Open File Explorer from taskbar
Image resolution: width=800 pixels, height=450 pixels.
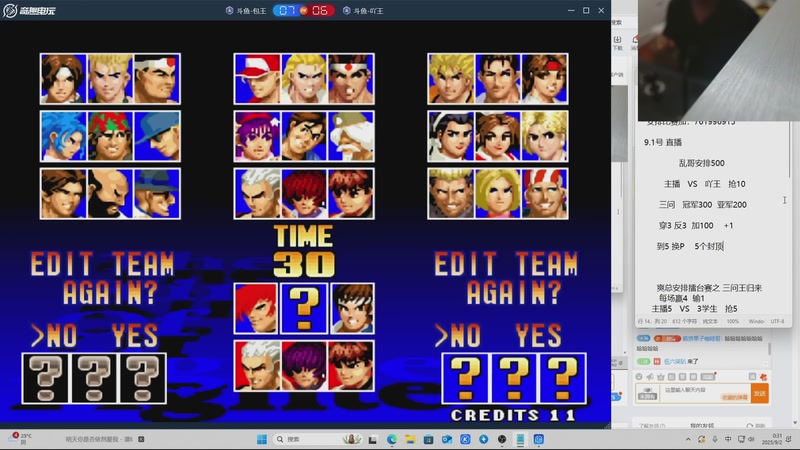coord(410,439)
